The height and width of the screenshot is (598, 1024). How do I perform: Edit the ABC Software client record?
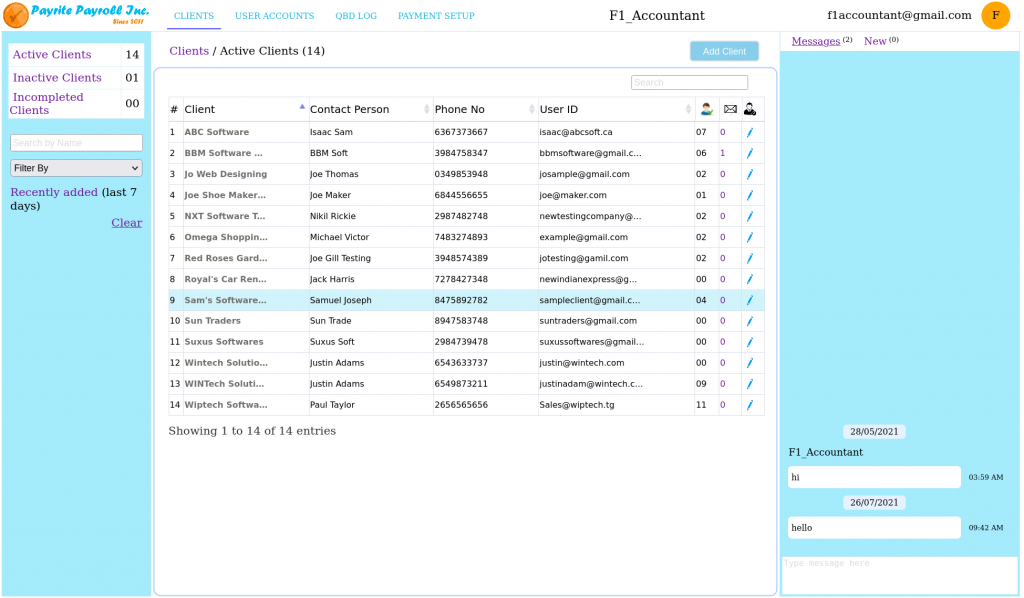pos(750,131)
